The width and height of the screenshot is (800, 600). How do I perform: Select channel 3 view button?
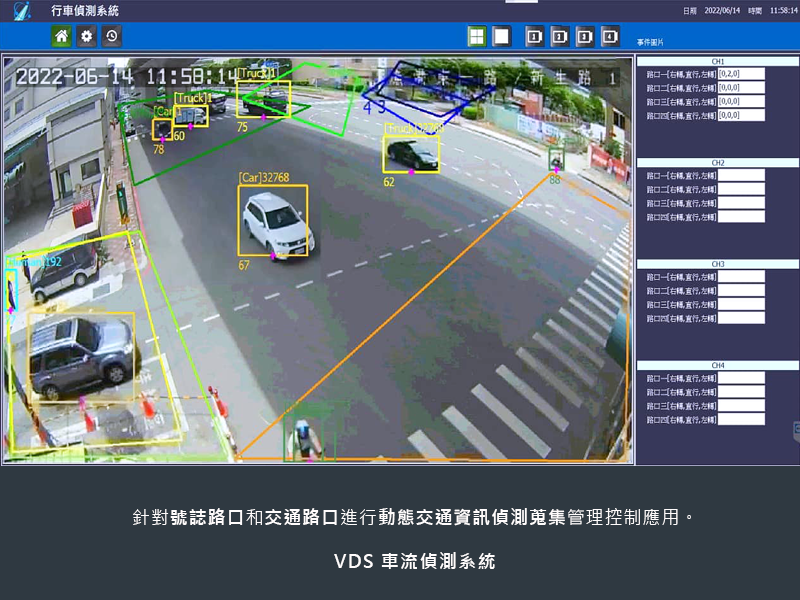tap(585, 36)
